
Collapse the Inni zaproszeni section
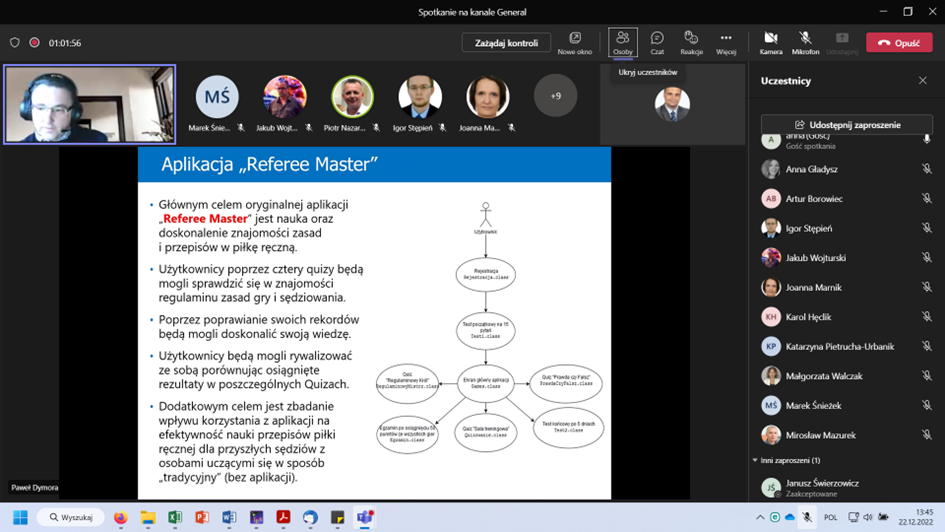(755, 460)
